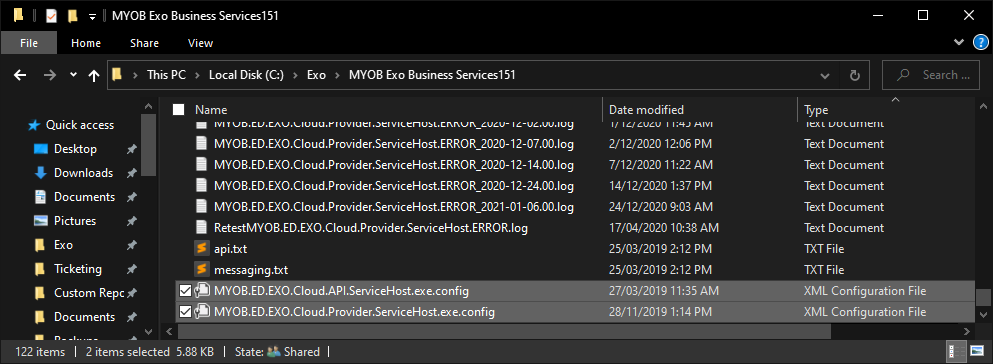Screen dimensions: 993x364
Task: Select ERROR_2020-12-07.00.log file icon
Action: pos(201,144)
